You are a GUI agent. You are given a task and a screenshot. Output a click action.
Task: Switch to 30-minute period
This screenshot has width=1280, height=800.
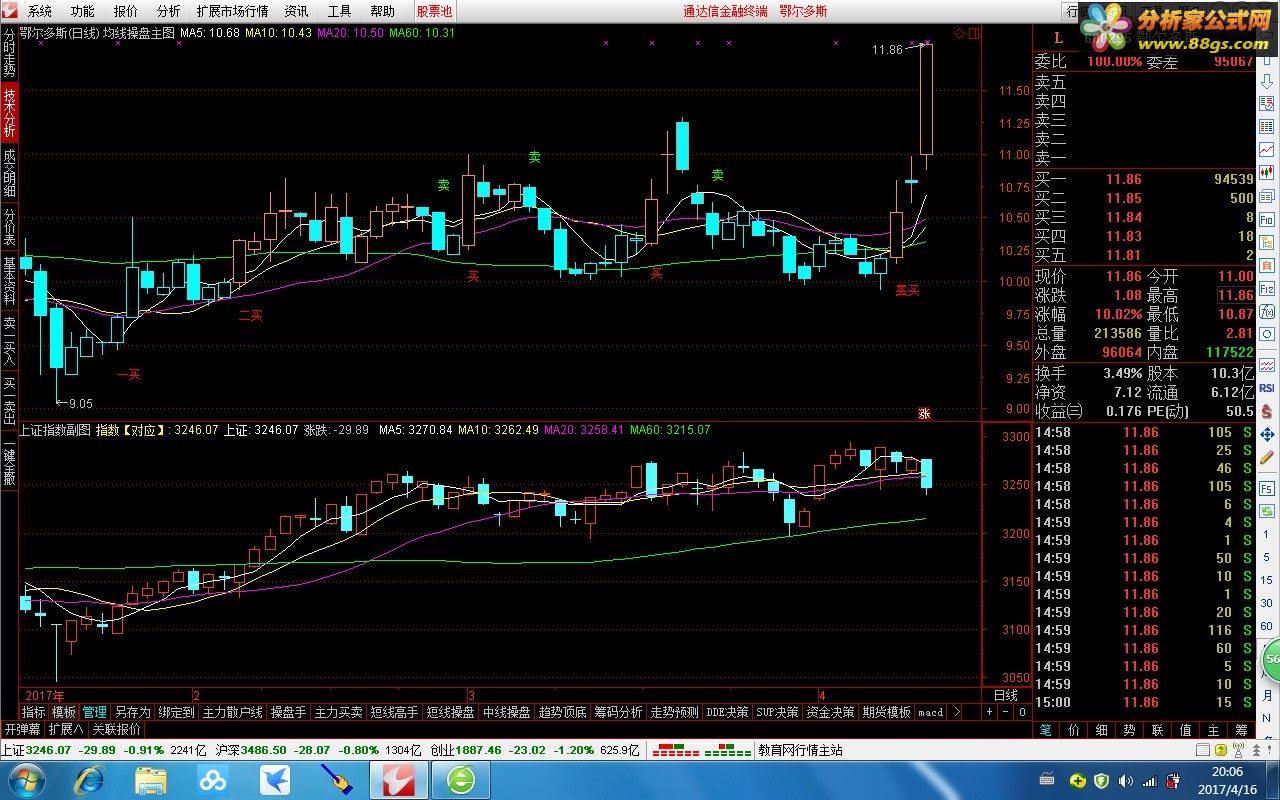point(1265,603)
